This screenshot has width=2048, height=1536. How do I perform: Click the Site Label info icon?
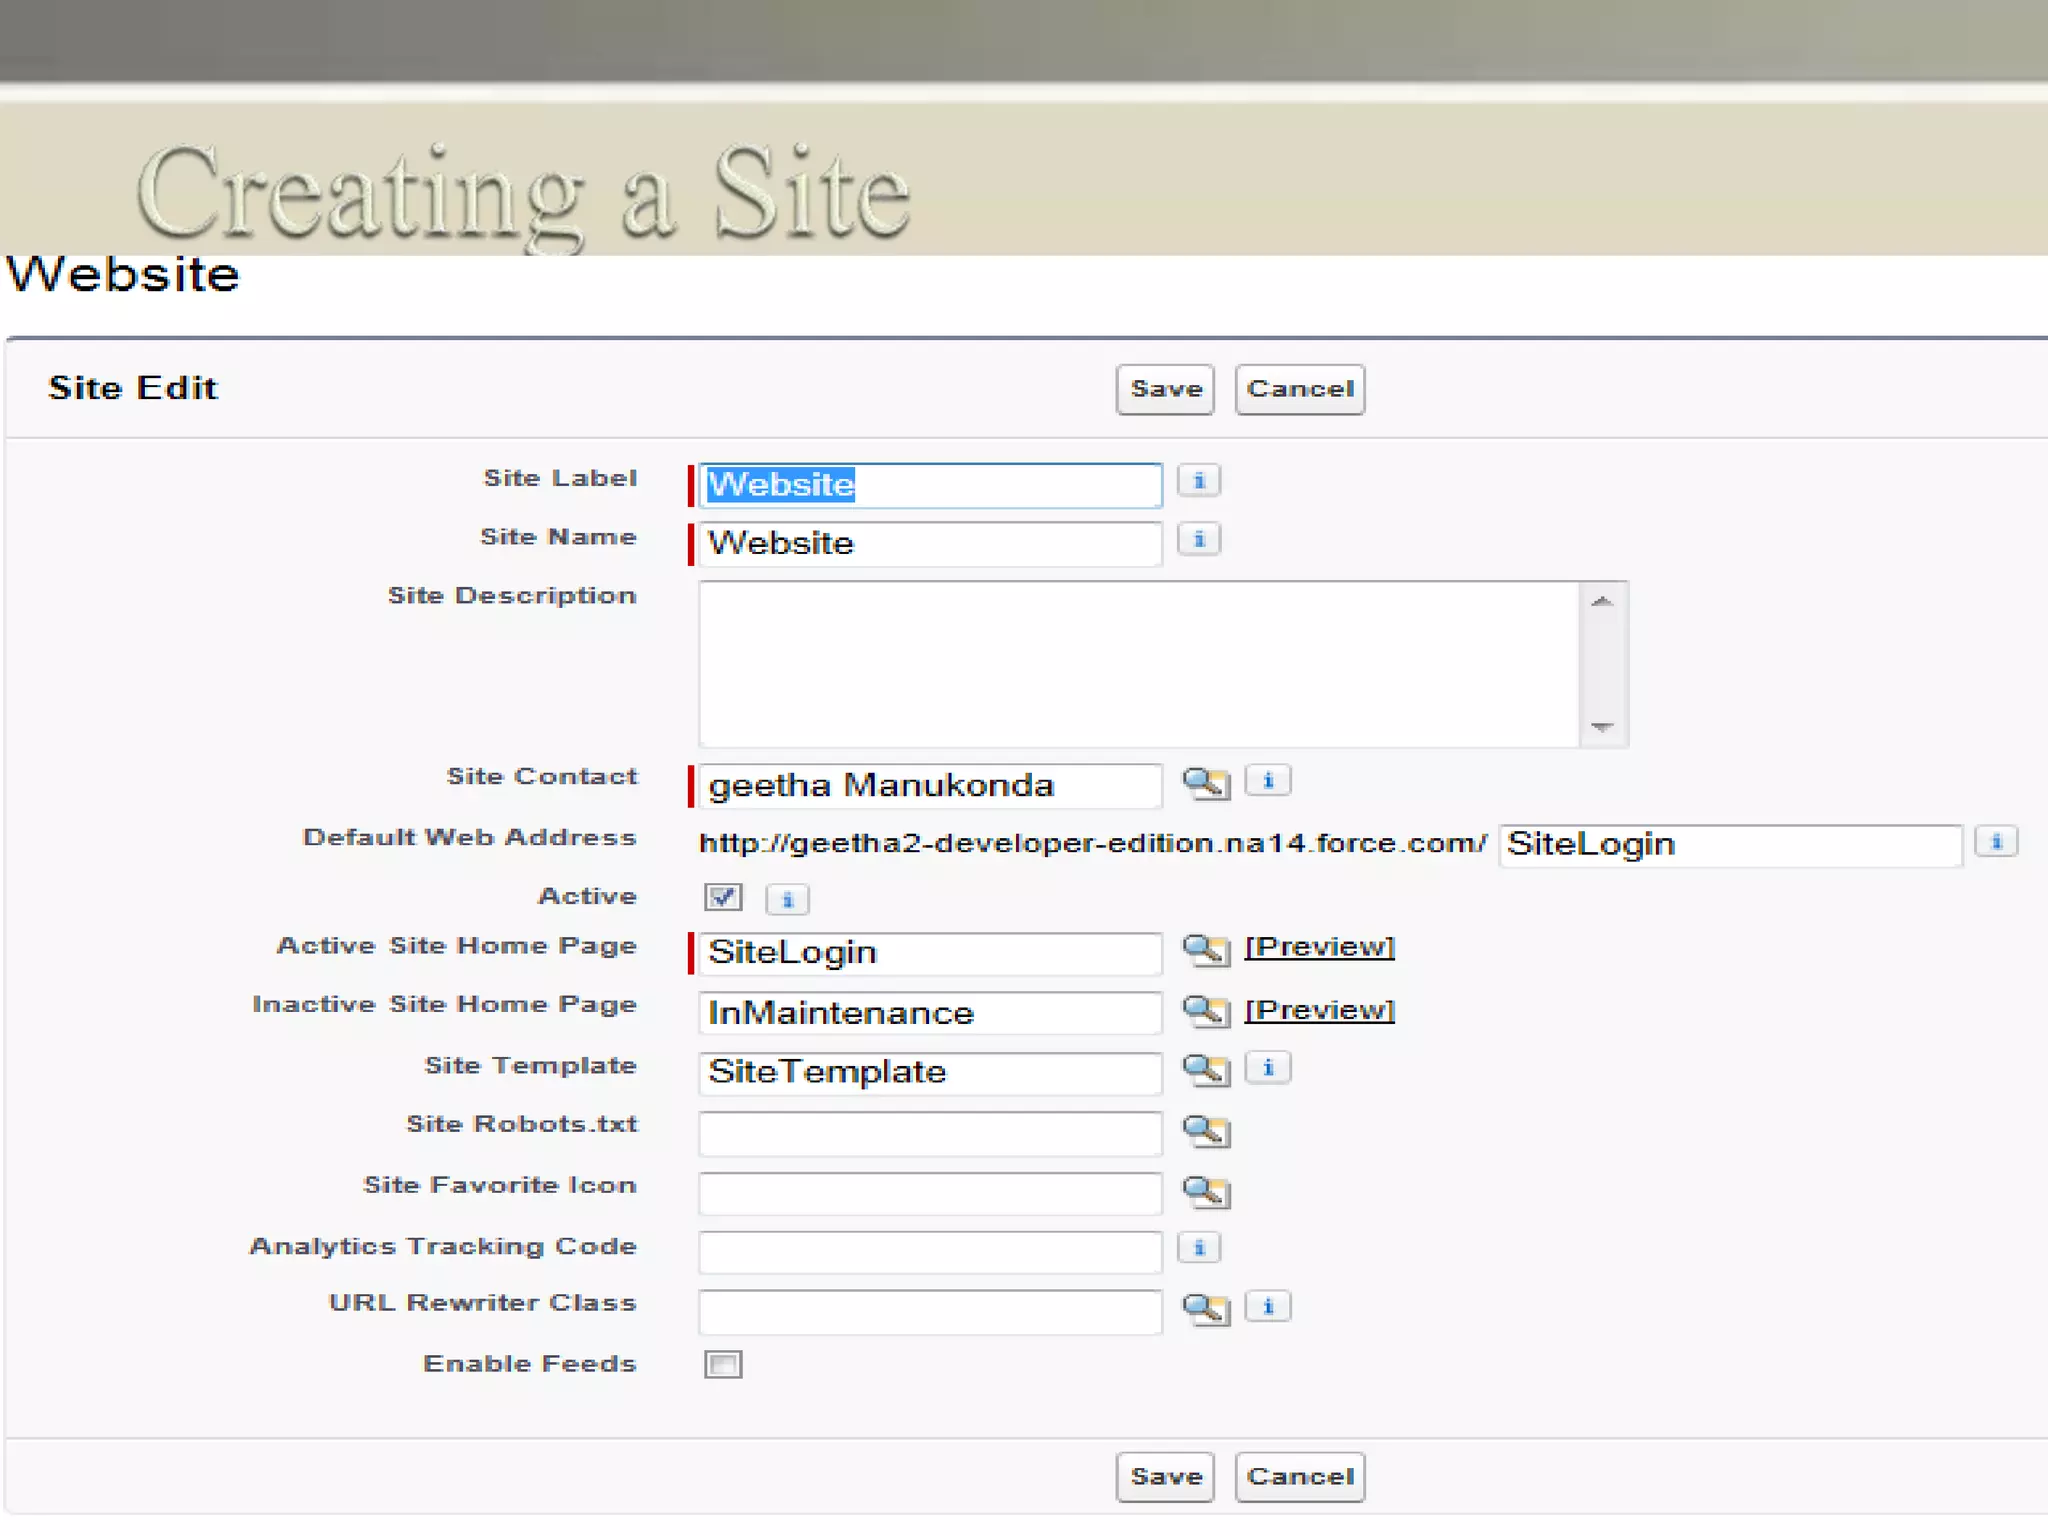[1198, 481]
